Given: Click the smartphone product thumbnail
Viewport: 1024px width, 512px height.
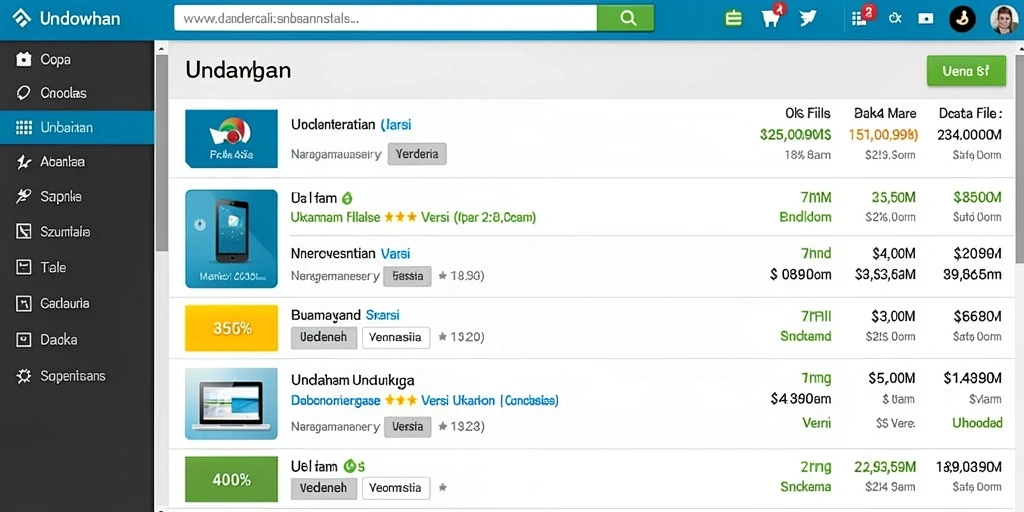Looking at the screenshot, I should (x=231, y=238).
